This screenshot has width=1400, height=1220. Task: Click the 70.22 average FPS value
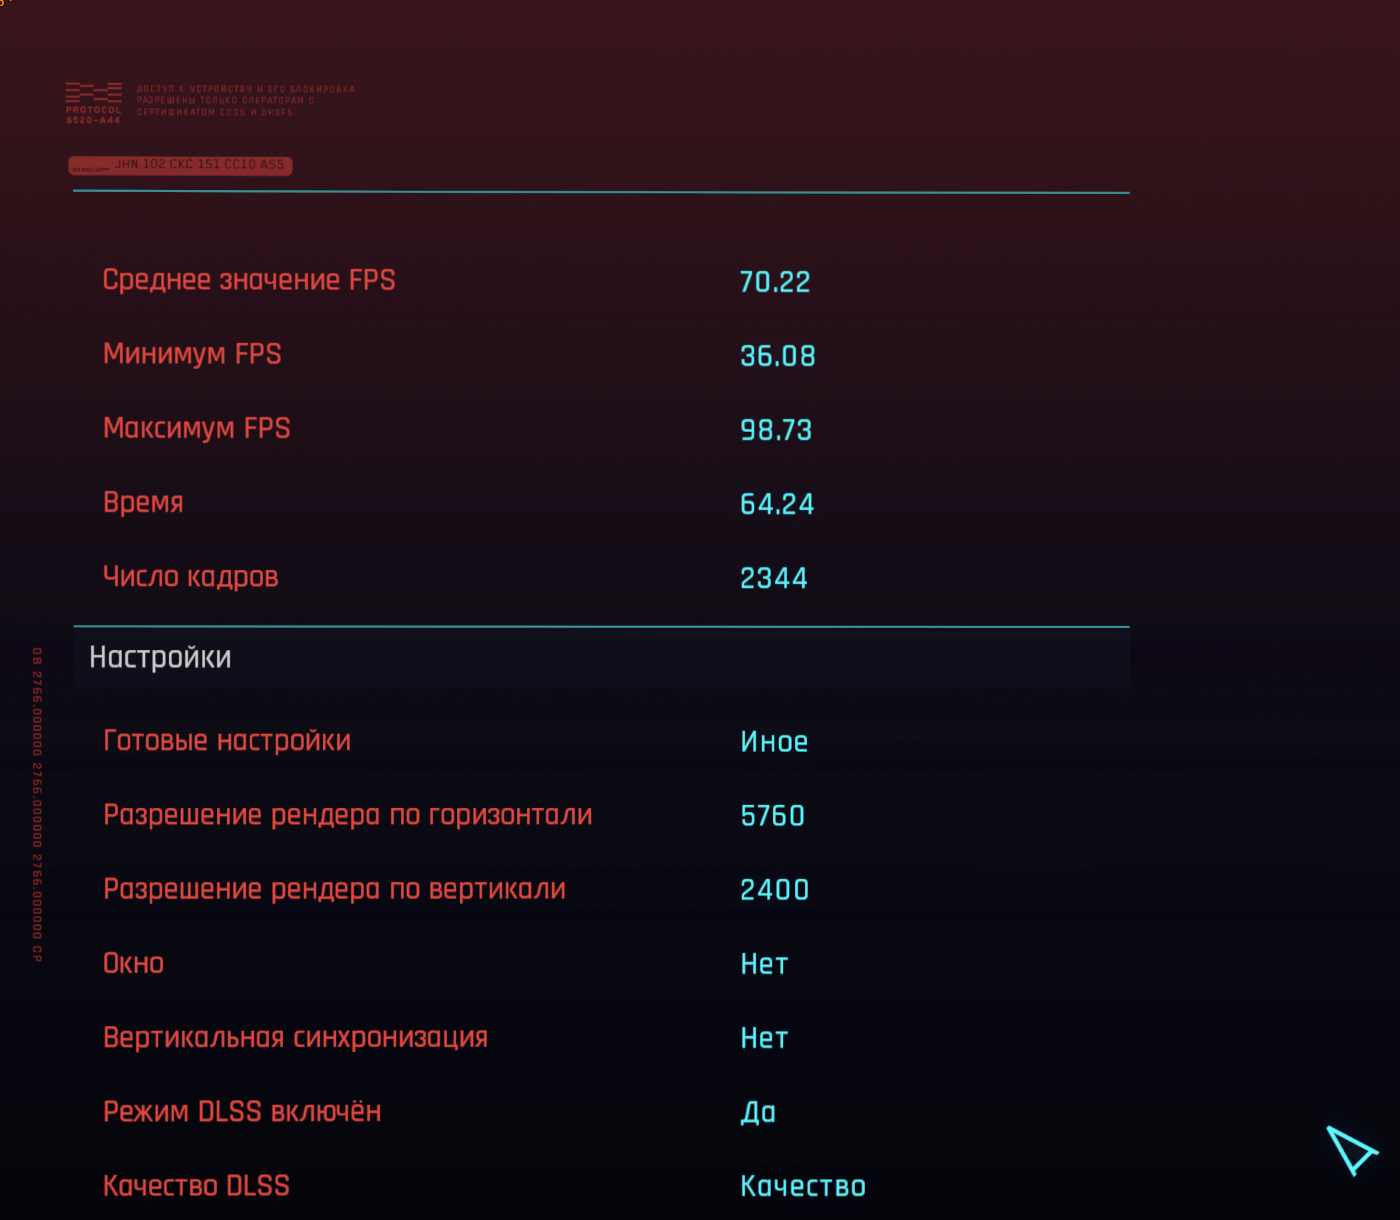coord(775,282)
